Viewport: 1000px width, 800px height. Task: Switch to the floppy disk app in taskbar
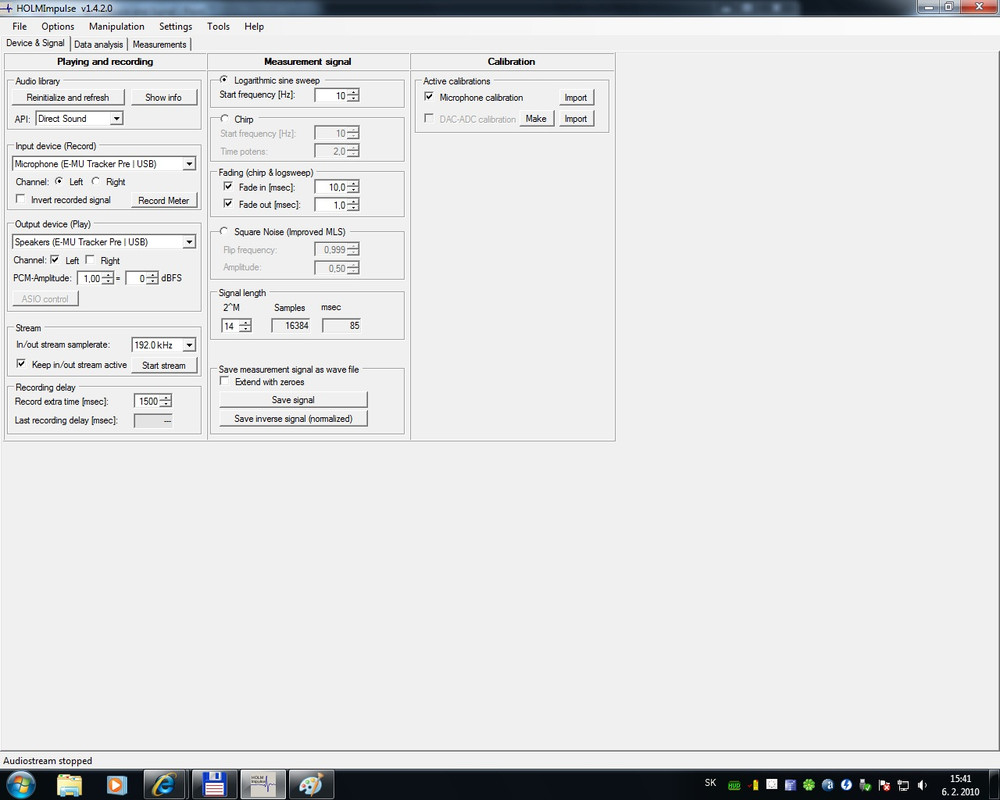pos(214,785)
